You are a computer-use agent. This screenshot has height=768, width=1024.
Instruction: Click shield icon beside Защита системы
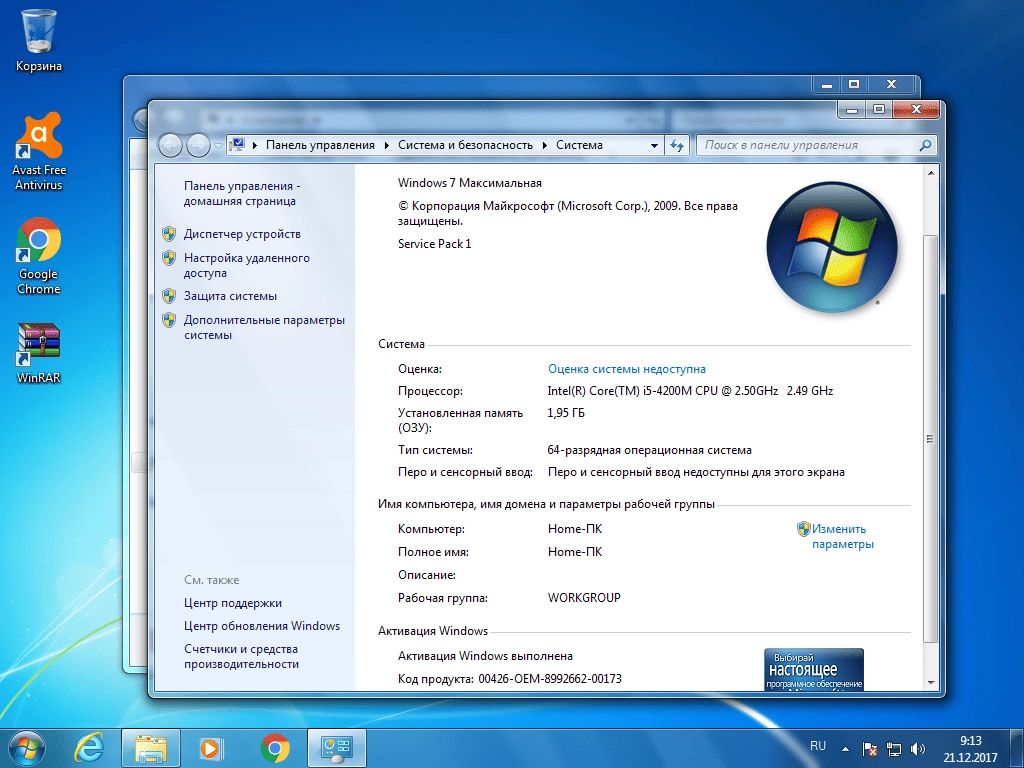[x=169, y=296]
